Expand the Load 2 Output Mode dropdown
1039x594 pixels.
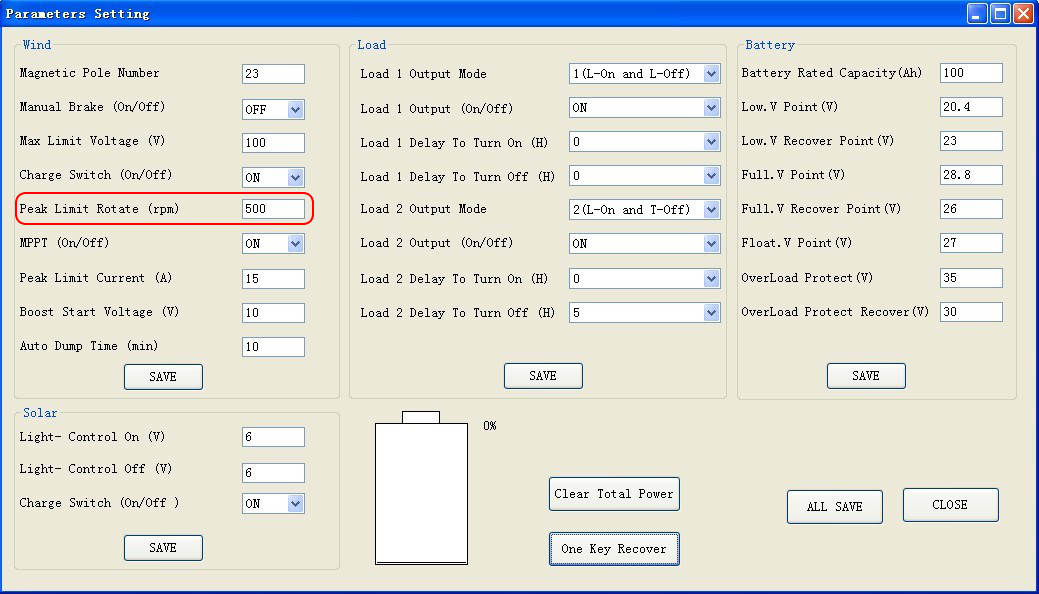tap(645, 209)
